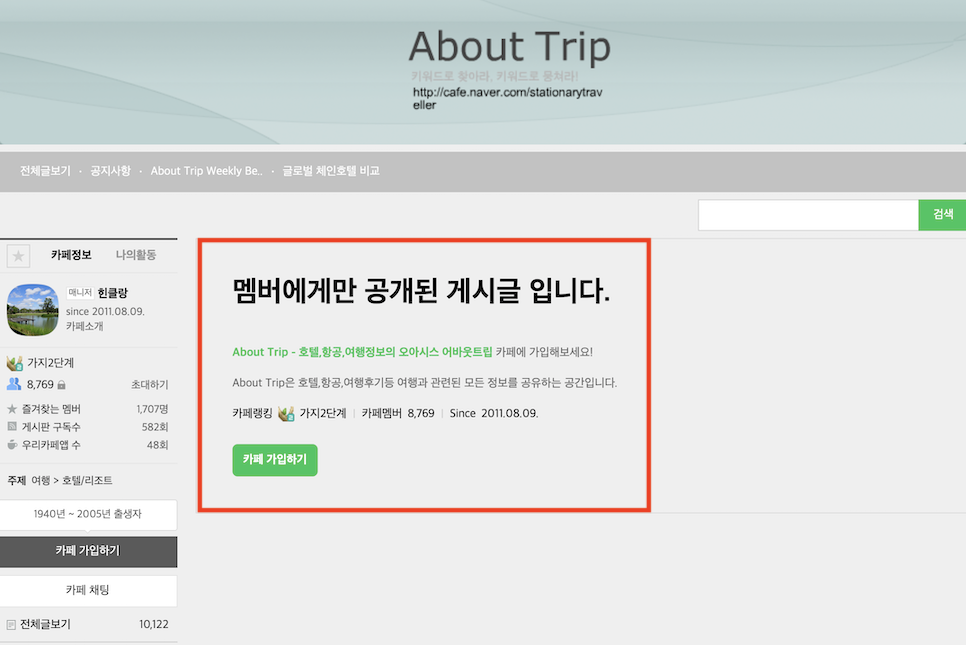Select the 카페정보 tab

[71, 254]
